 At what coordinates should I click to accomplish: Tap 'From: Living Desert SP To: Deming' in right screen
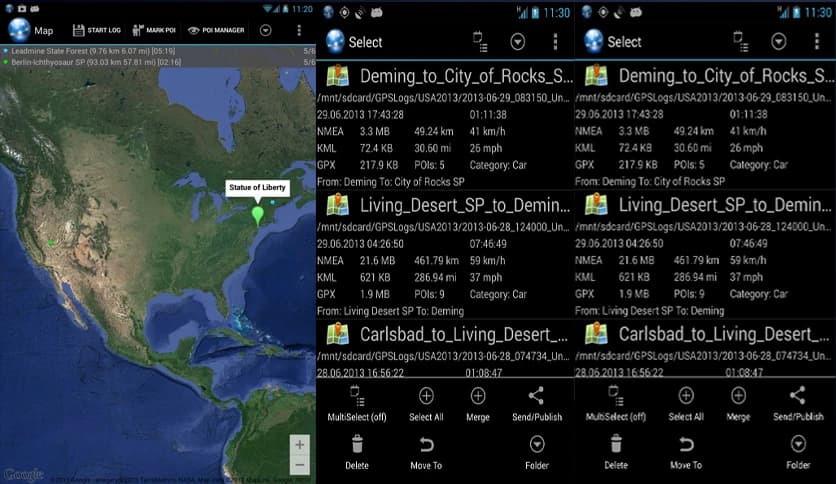point(649,311)
